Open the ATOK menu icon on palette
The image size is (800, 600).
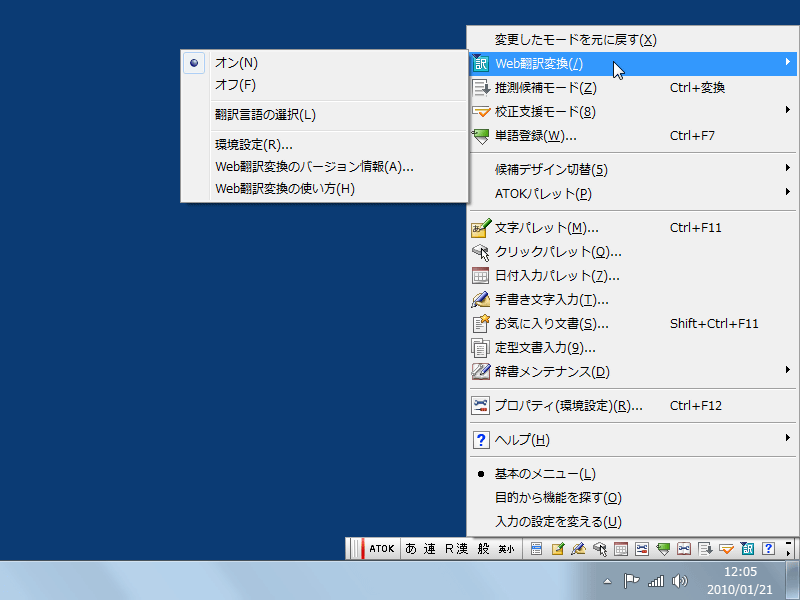coord(536,549)
